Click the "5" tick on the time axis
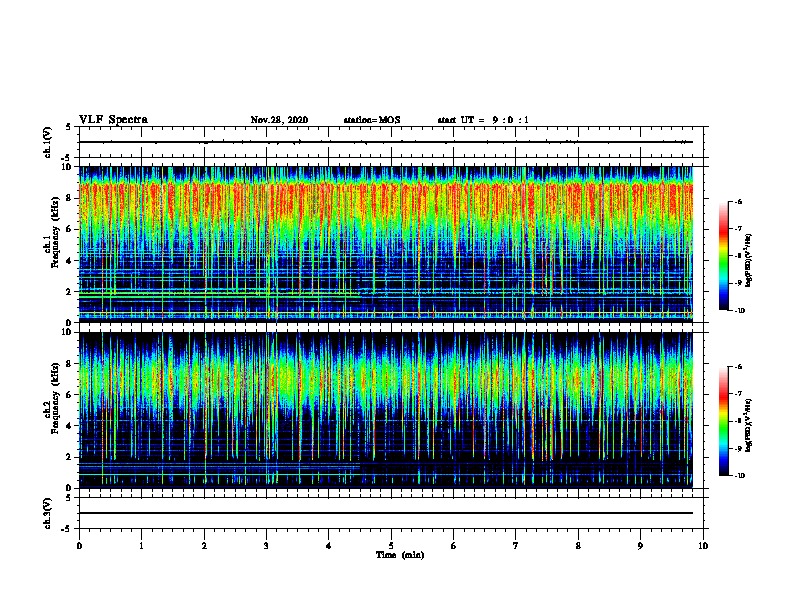Viewport: 792px width, 612px height. click(391, 546)
